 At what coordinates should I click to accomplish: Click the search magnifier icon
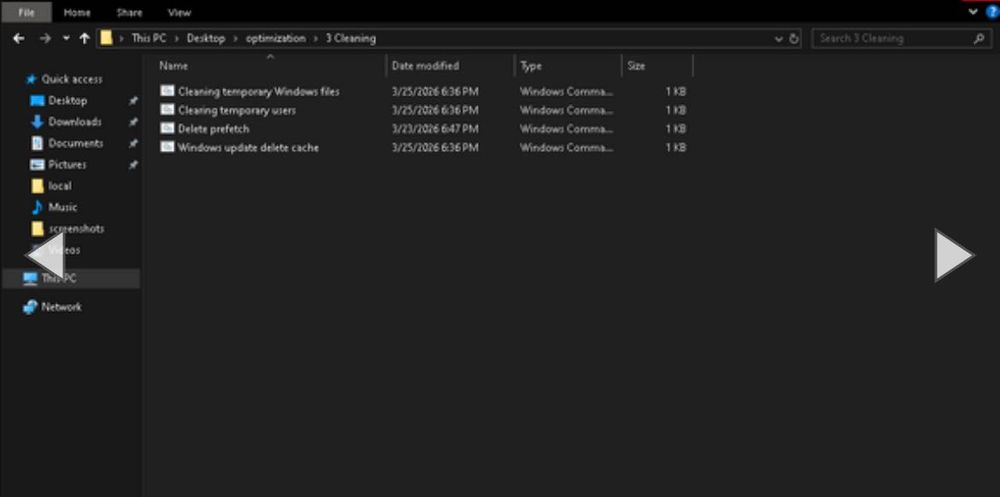[x=979, y=38]
